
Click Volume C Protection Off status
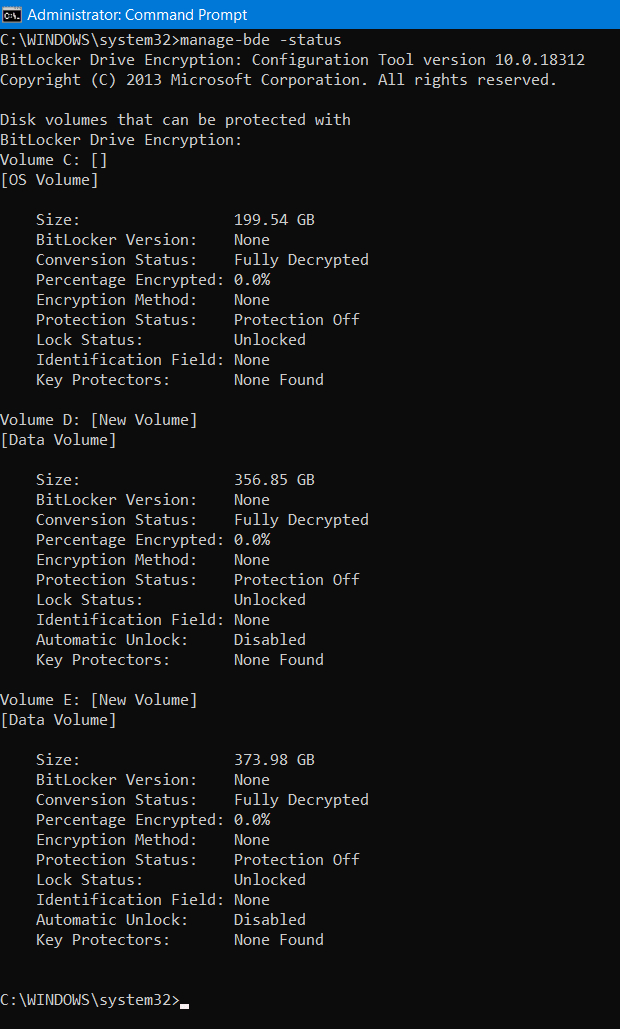(x=297, y=320)
